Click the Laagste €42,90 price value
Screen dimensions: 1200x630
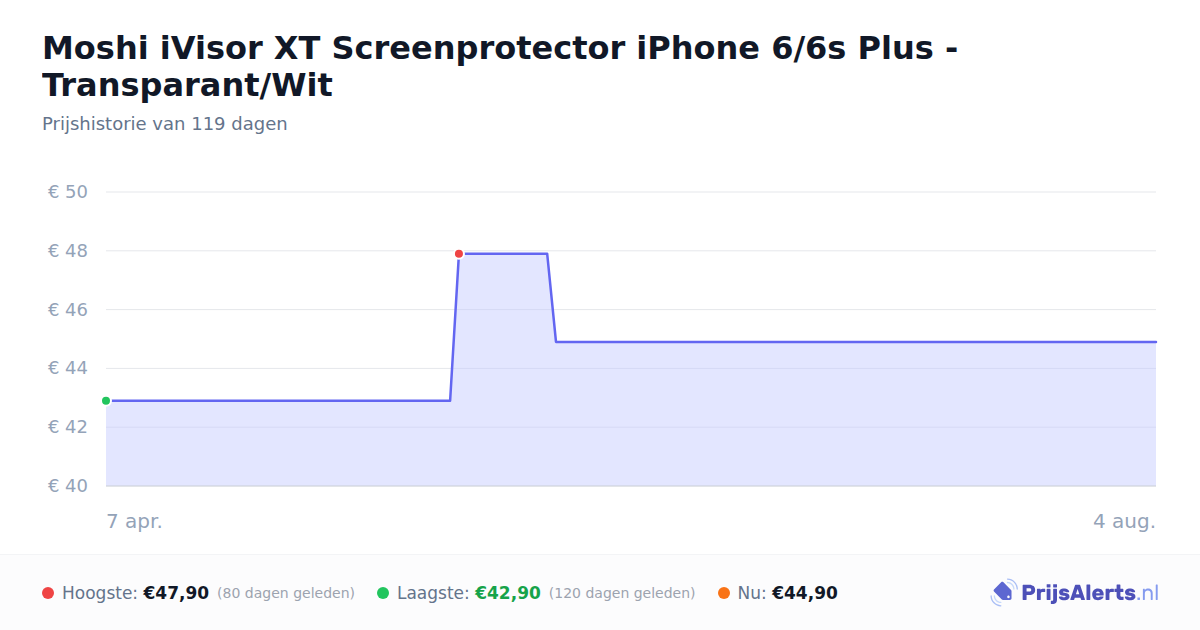click(508, 593)
